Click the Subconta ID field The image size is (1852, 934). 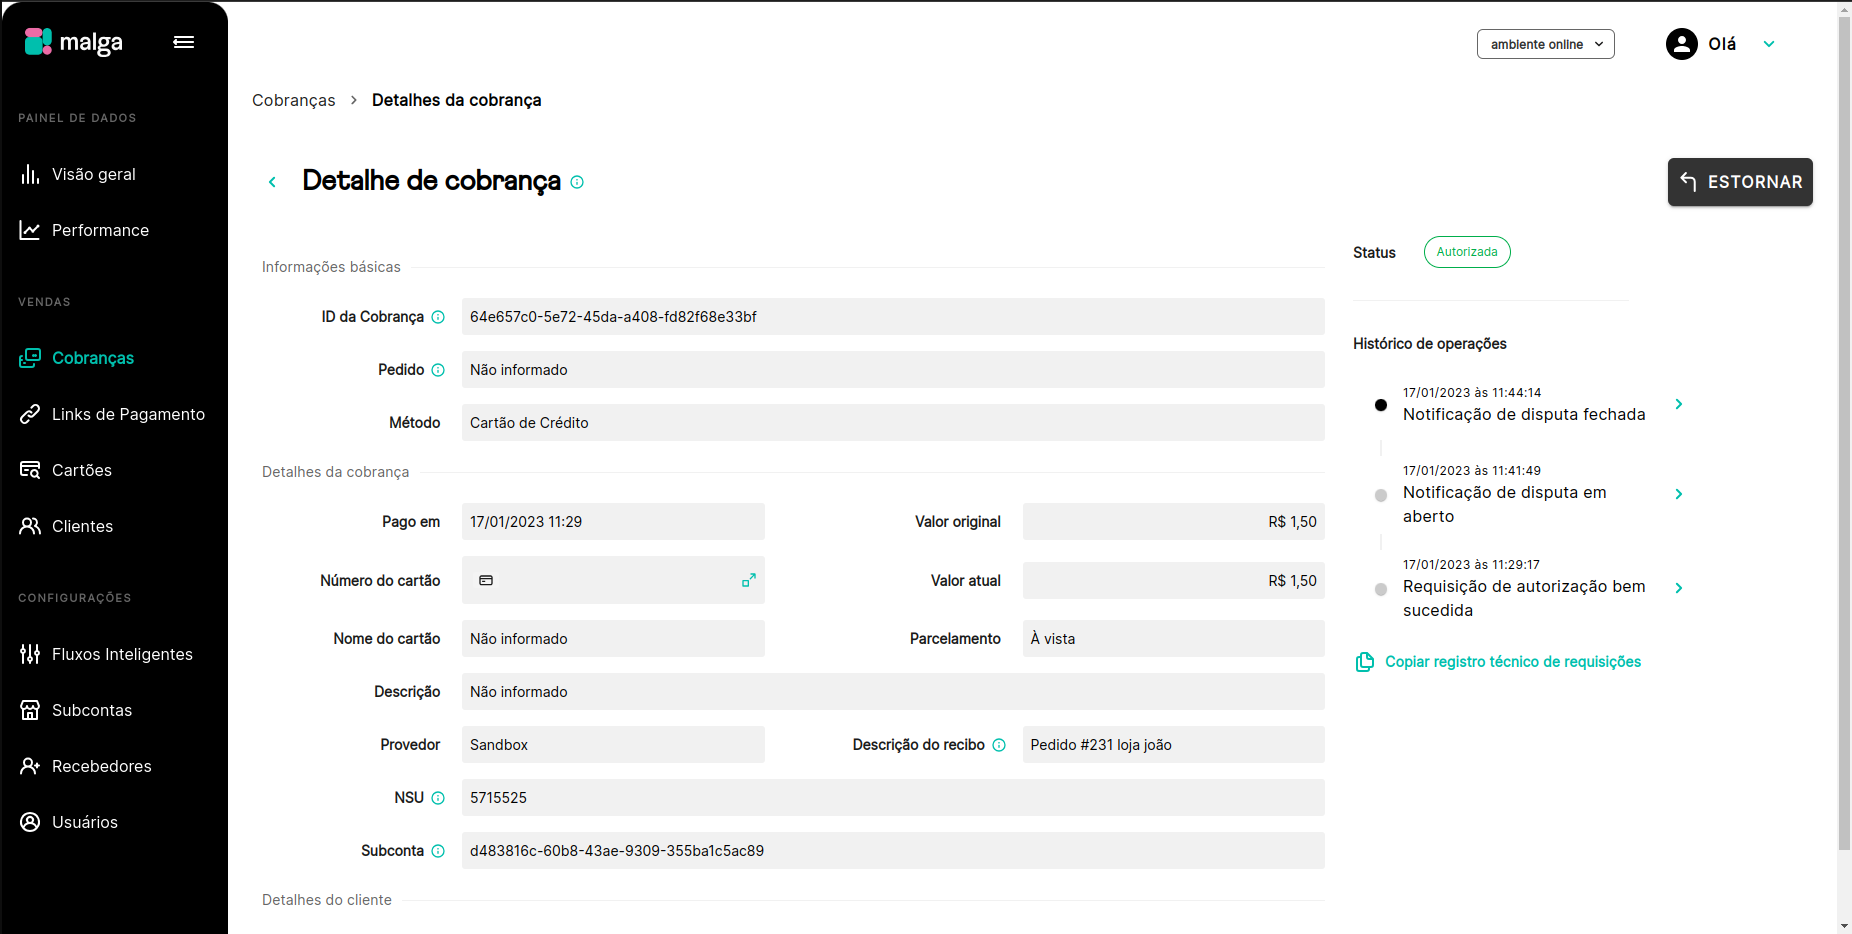[x=893, y=851]
